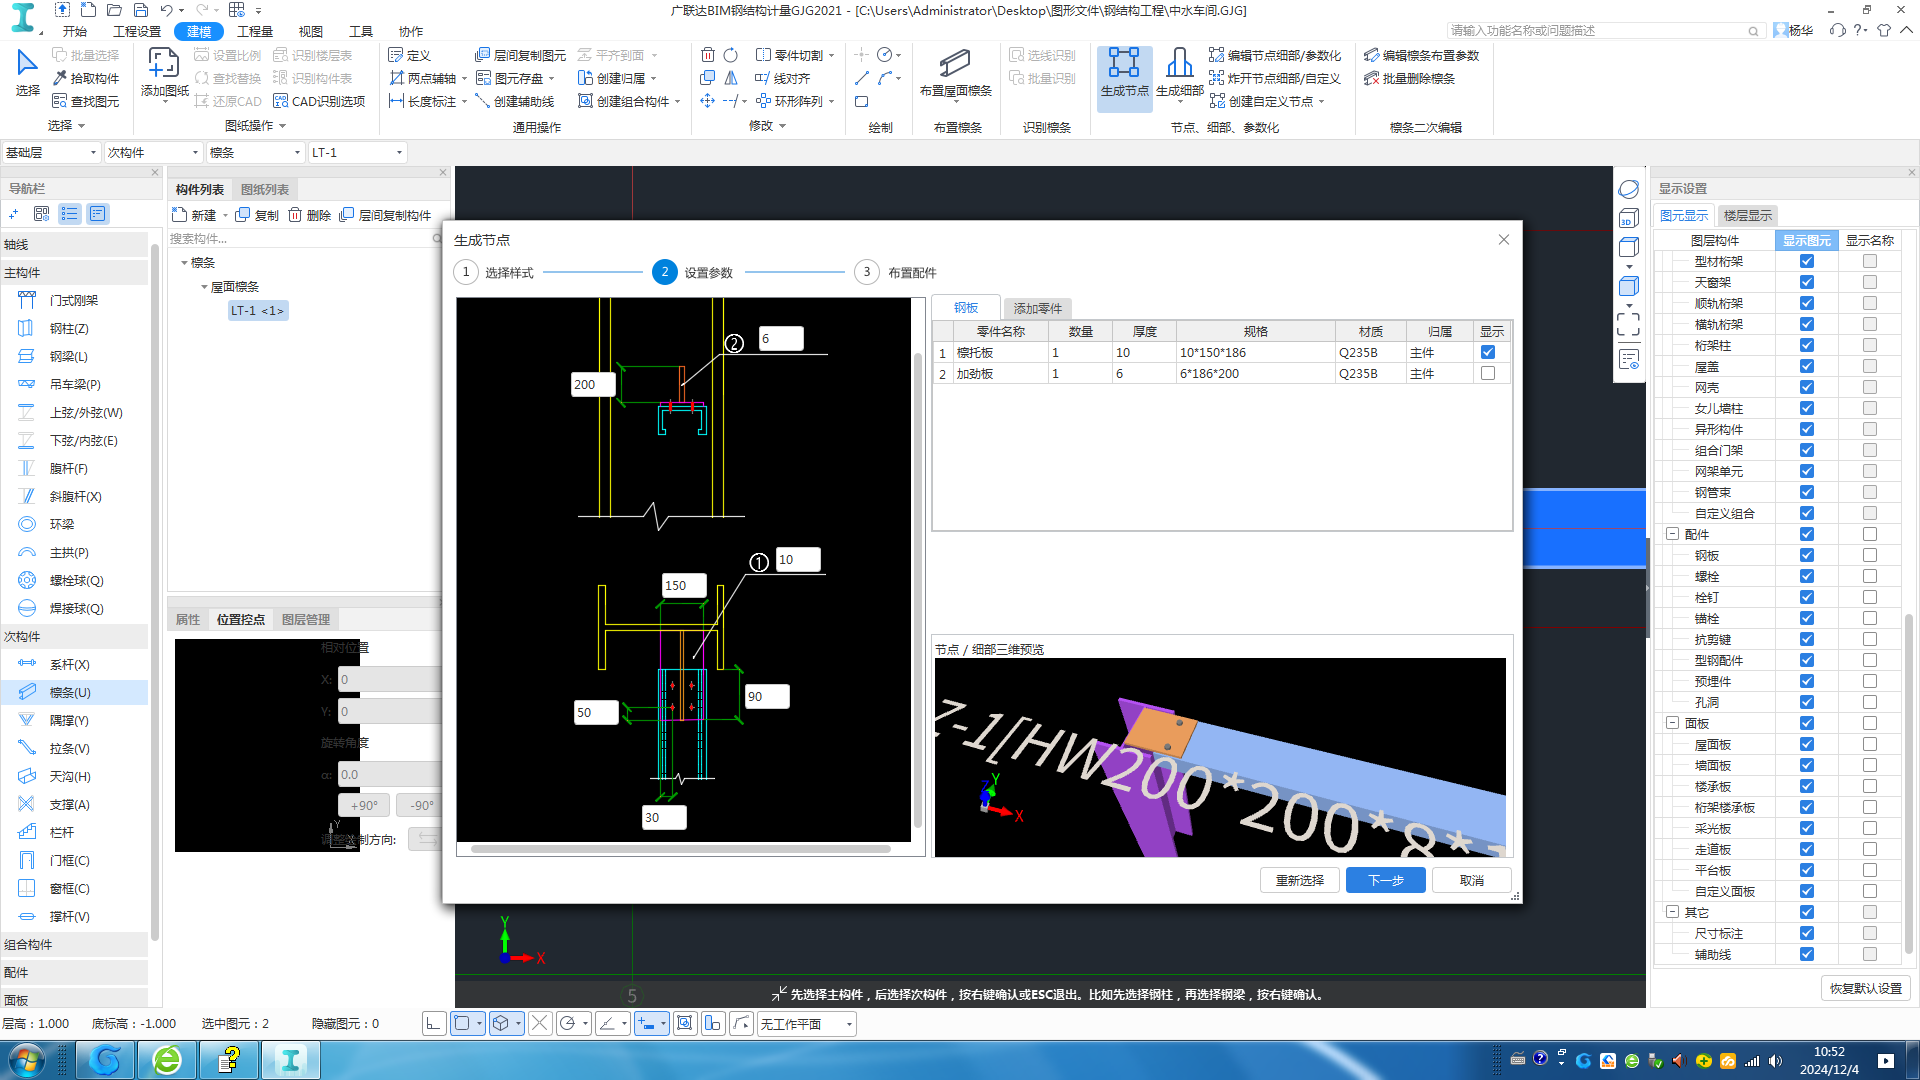1920x1080 pixels.
Task: Collapse the 面板 group in 显示设置
Action: click(1672, 723)
